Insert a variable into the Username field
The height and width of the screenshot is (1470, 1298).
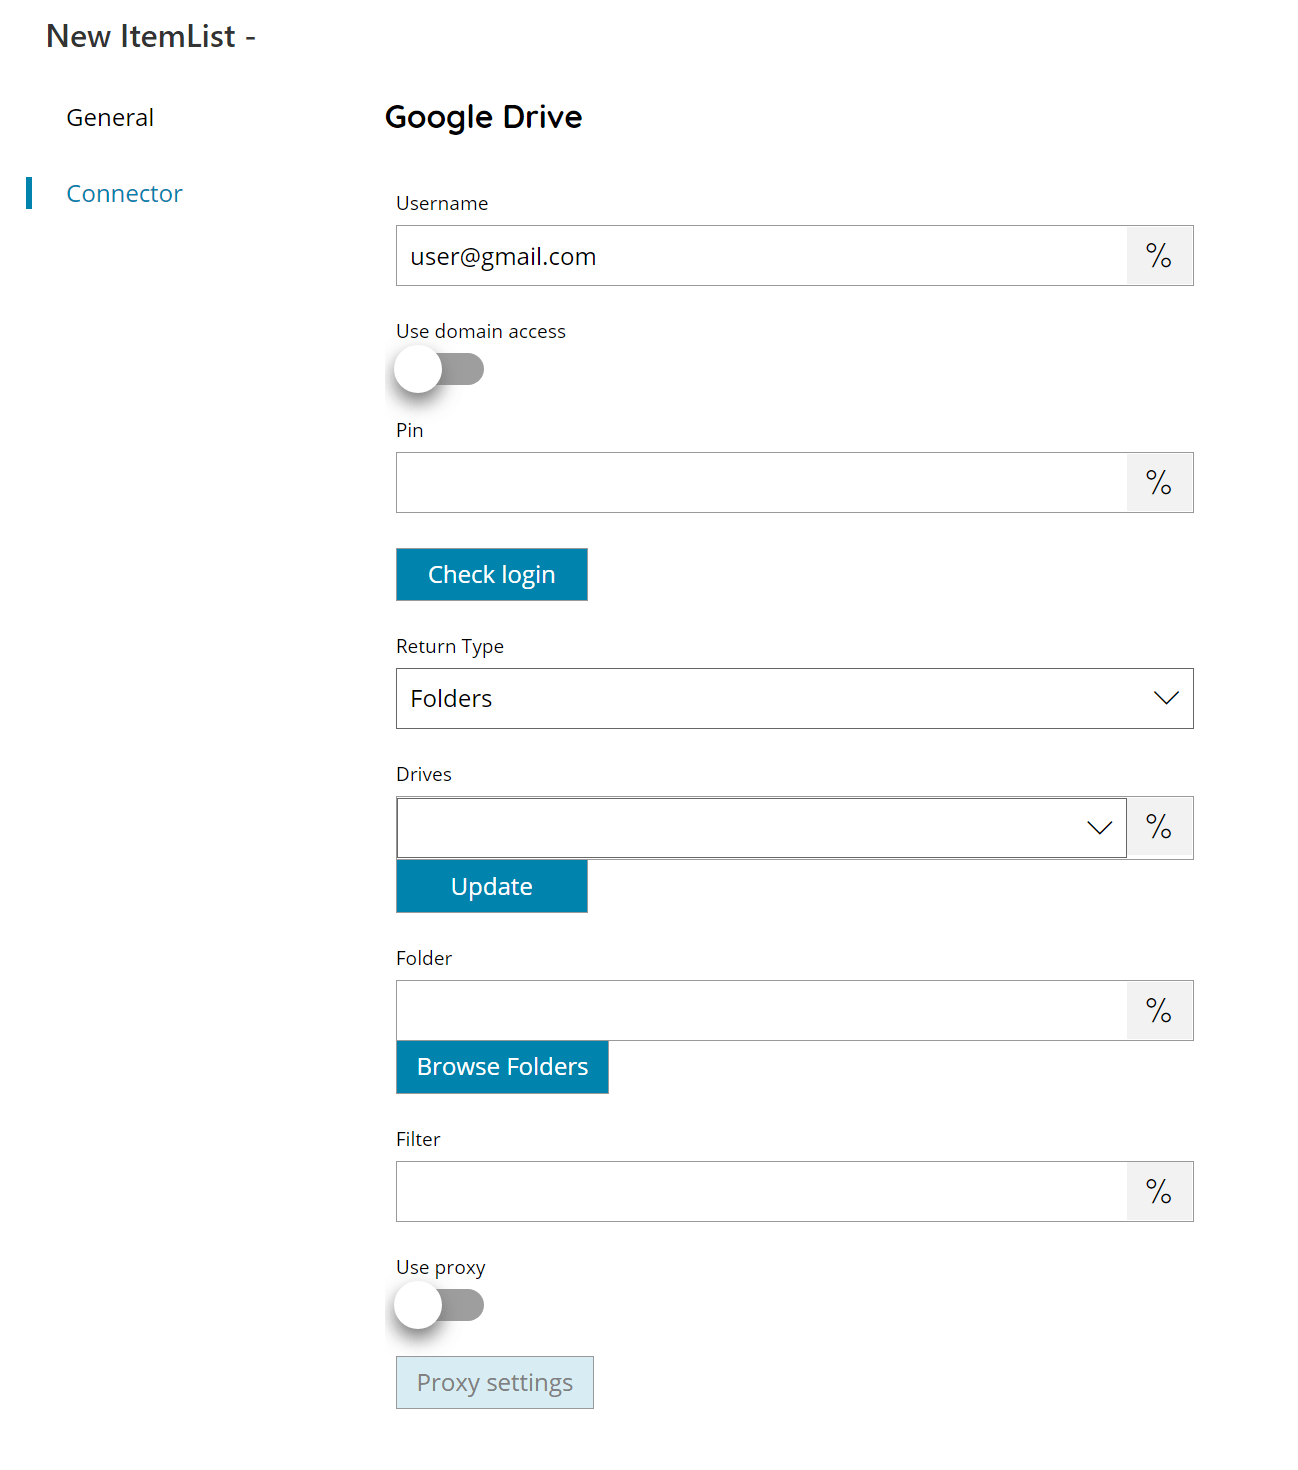click(x=1159, y=255)
